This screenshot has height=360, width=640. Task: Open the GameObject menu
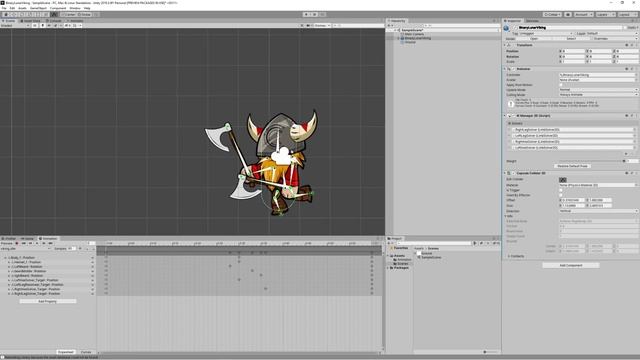[x=38, y=8]
